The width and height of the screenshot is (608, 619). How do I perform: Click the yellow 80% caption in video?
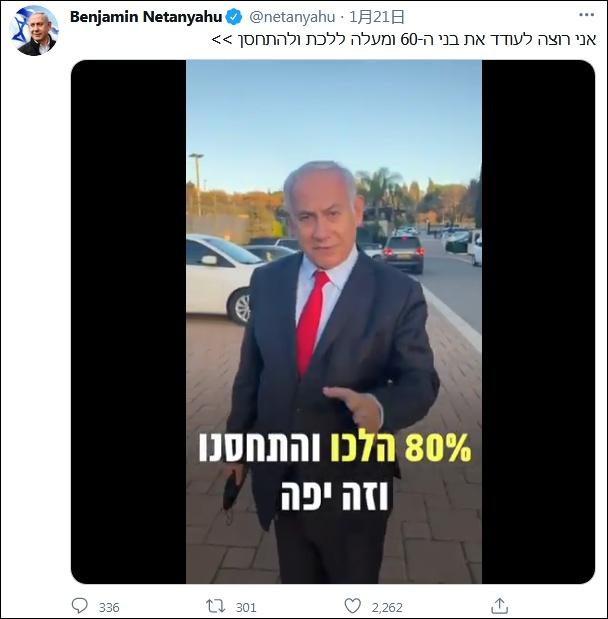[438, 448]
